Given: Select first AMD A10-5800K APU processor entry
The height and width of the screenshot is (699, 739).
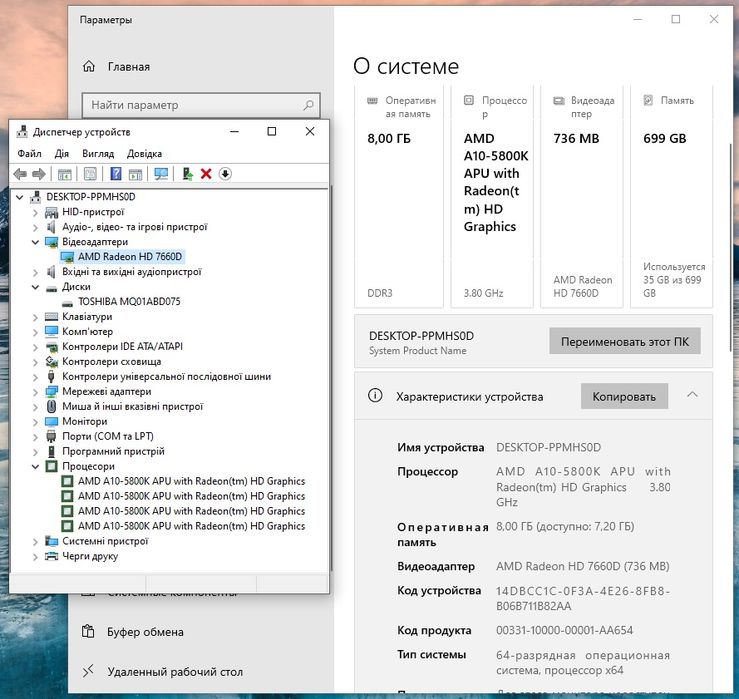Looking at the screenshot, I should tap(191, 481).
